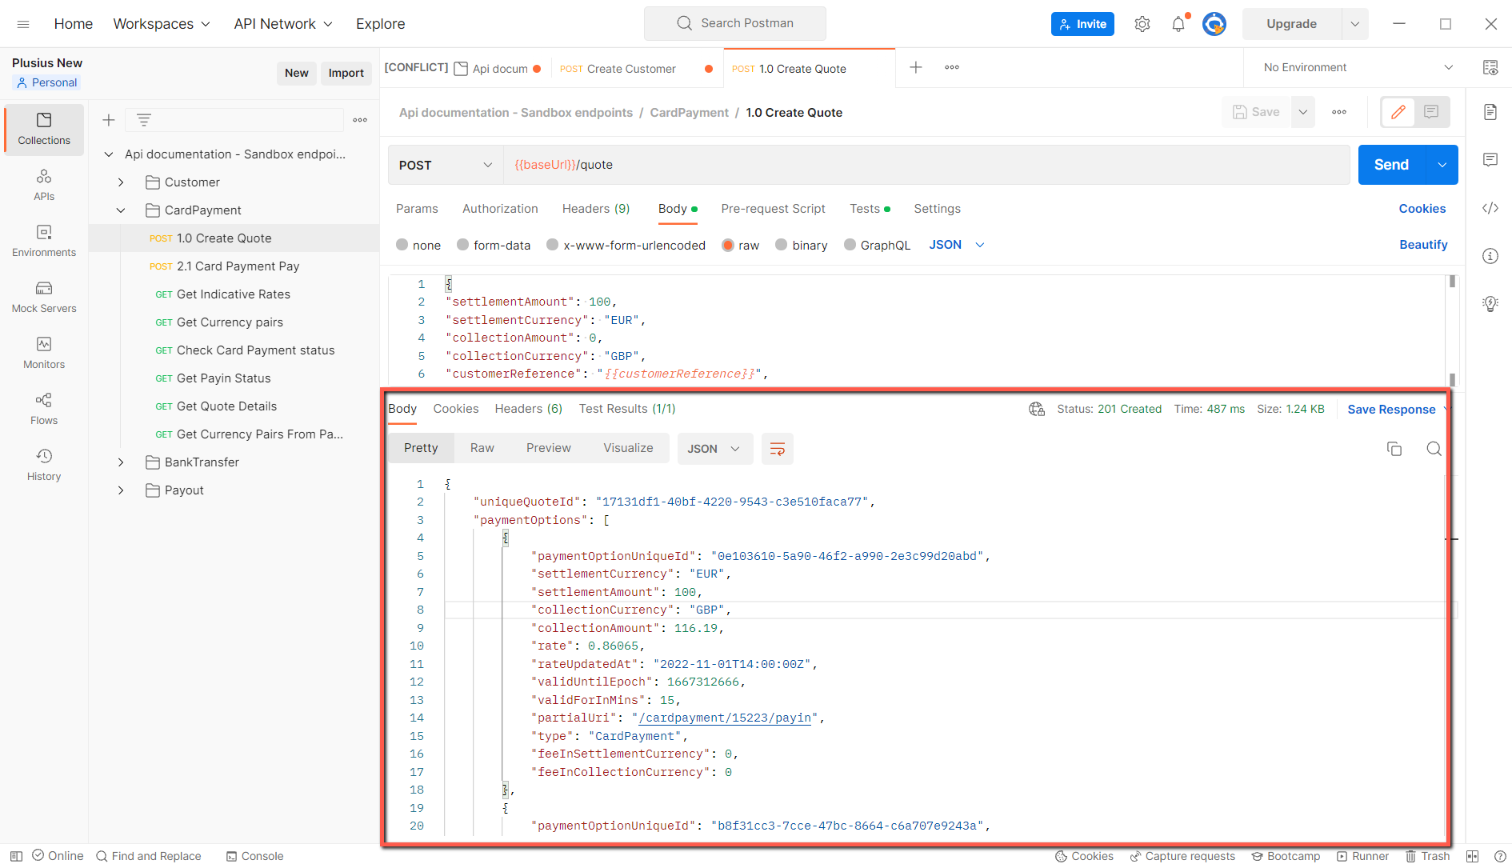The image size is (1512, 867).
Task: Open the Documentation icon in right sidebar
Action: pos(1490,112)
